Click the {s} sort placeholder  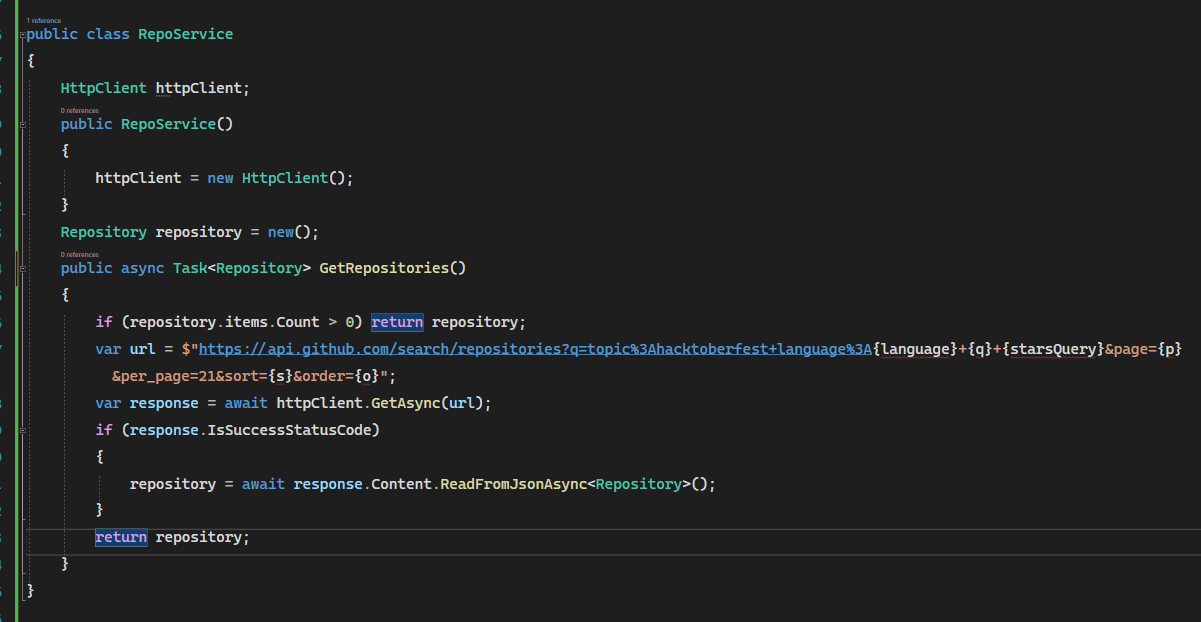281,376
